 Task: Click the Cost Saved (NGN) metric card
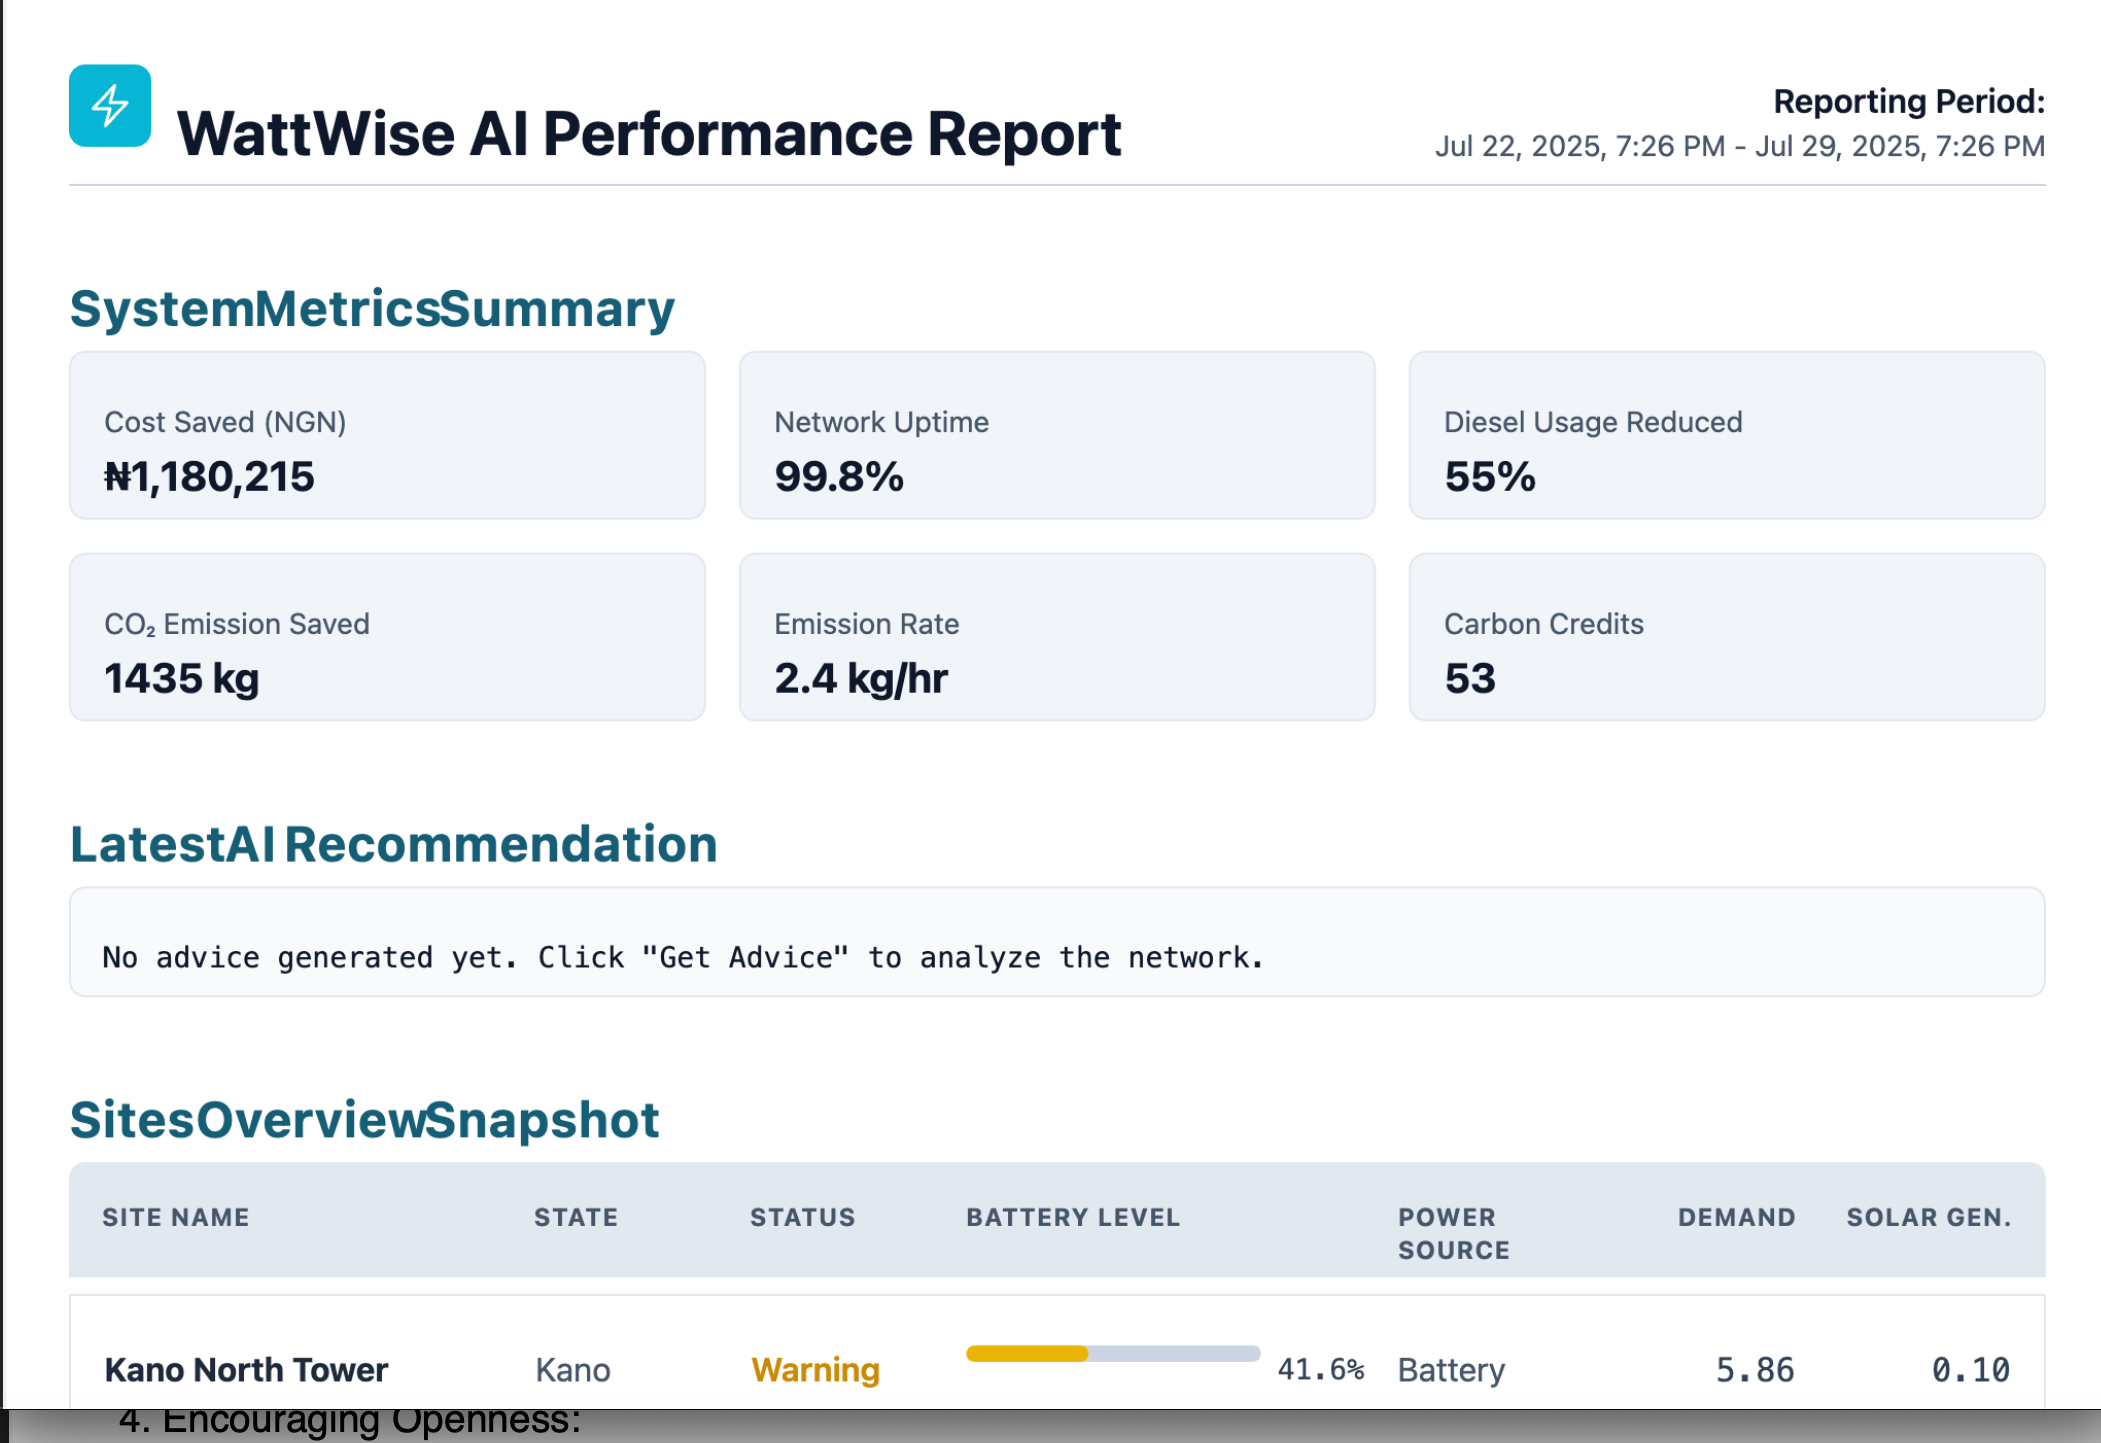(x=387, y=435)
